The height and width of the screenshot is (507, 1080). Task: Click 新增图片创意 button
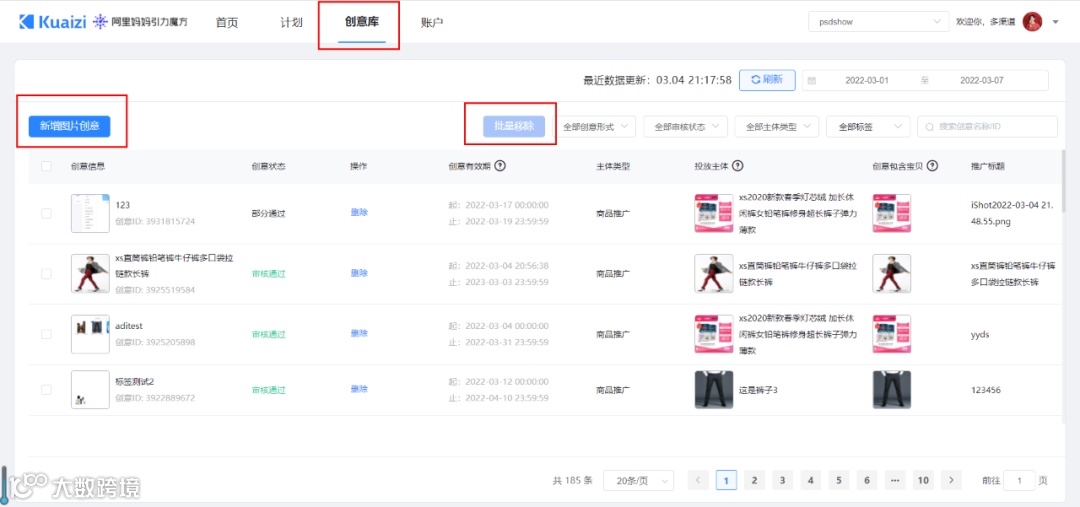click(x=70, y=126)
